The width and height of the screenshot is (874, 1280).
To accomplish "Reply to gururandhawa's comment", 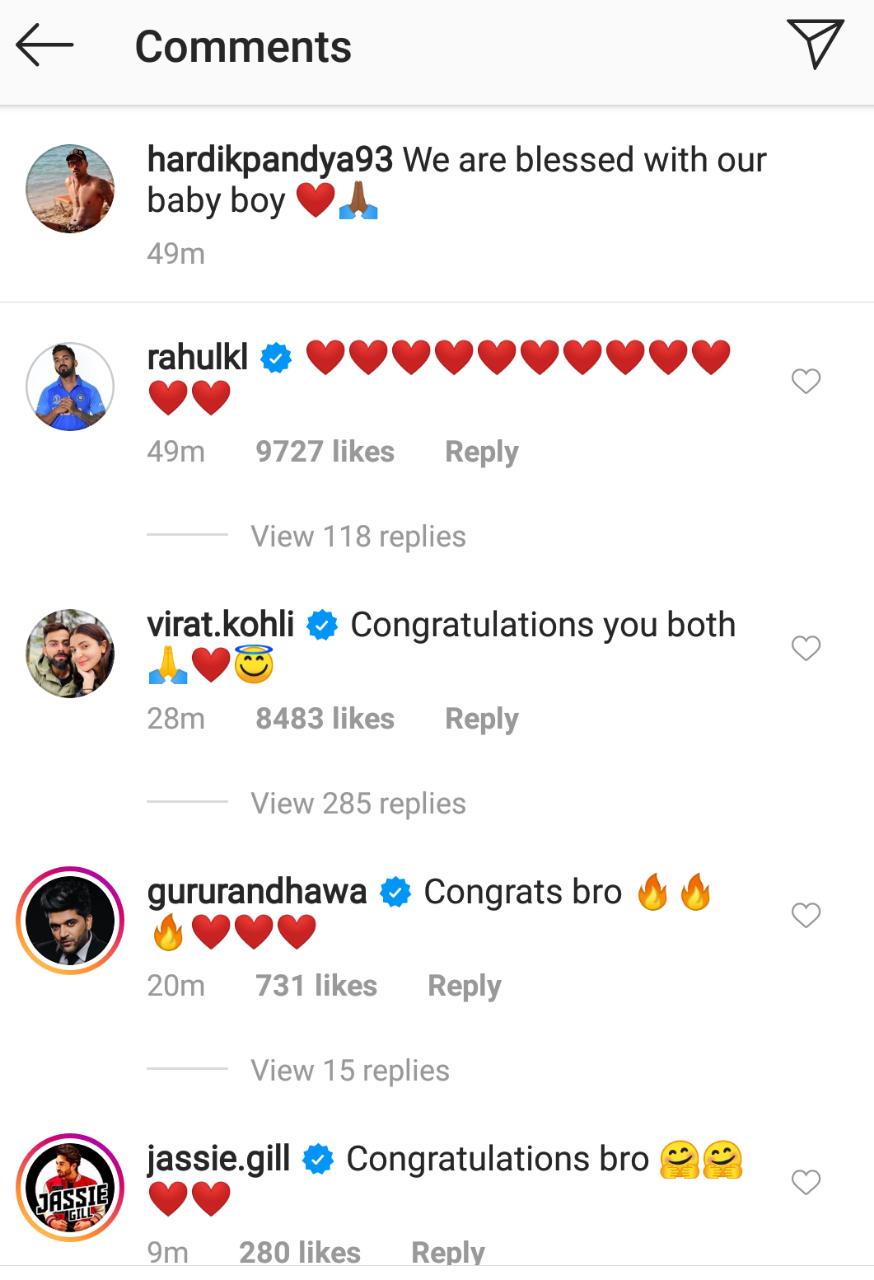I will (x=464, y=986).
